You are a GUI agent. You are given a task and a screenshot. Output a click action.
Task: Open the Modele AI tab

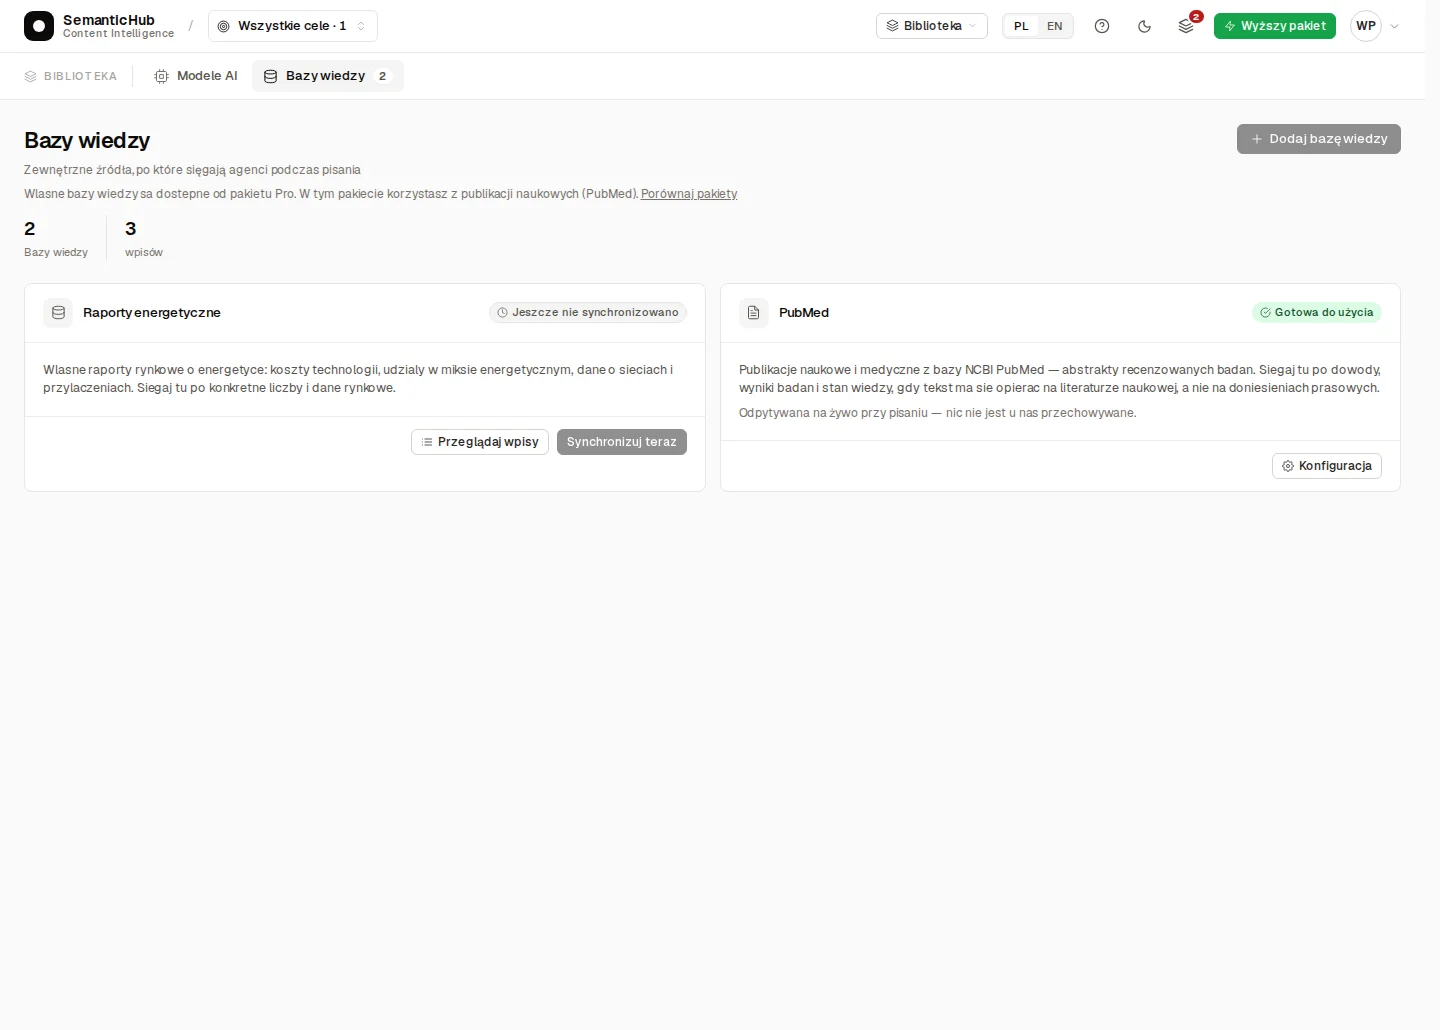pos(196,76)
